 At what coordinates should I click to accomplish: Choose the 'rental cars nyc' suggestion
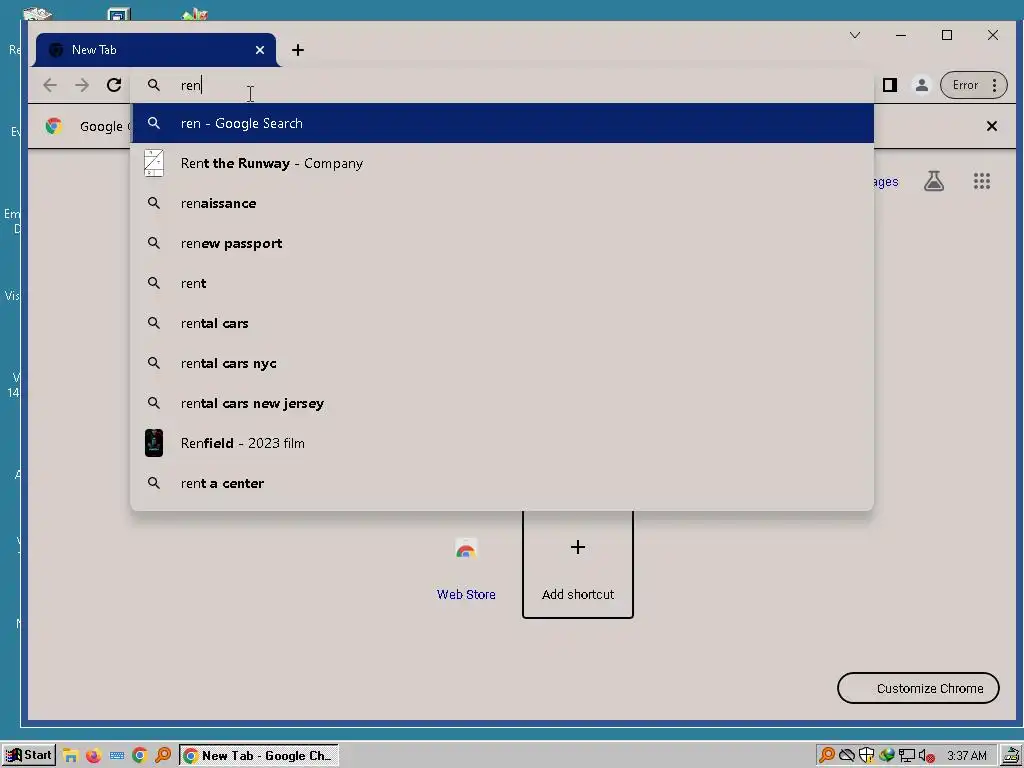(x=502, y=363)
